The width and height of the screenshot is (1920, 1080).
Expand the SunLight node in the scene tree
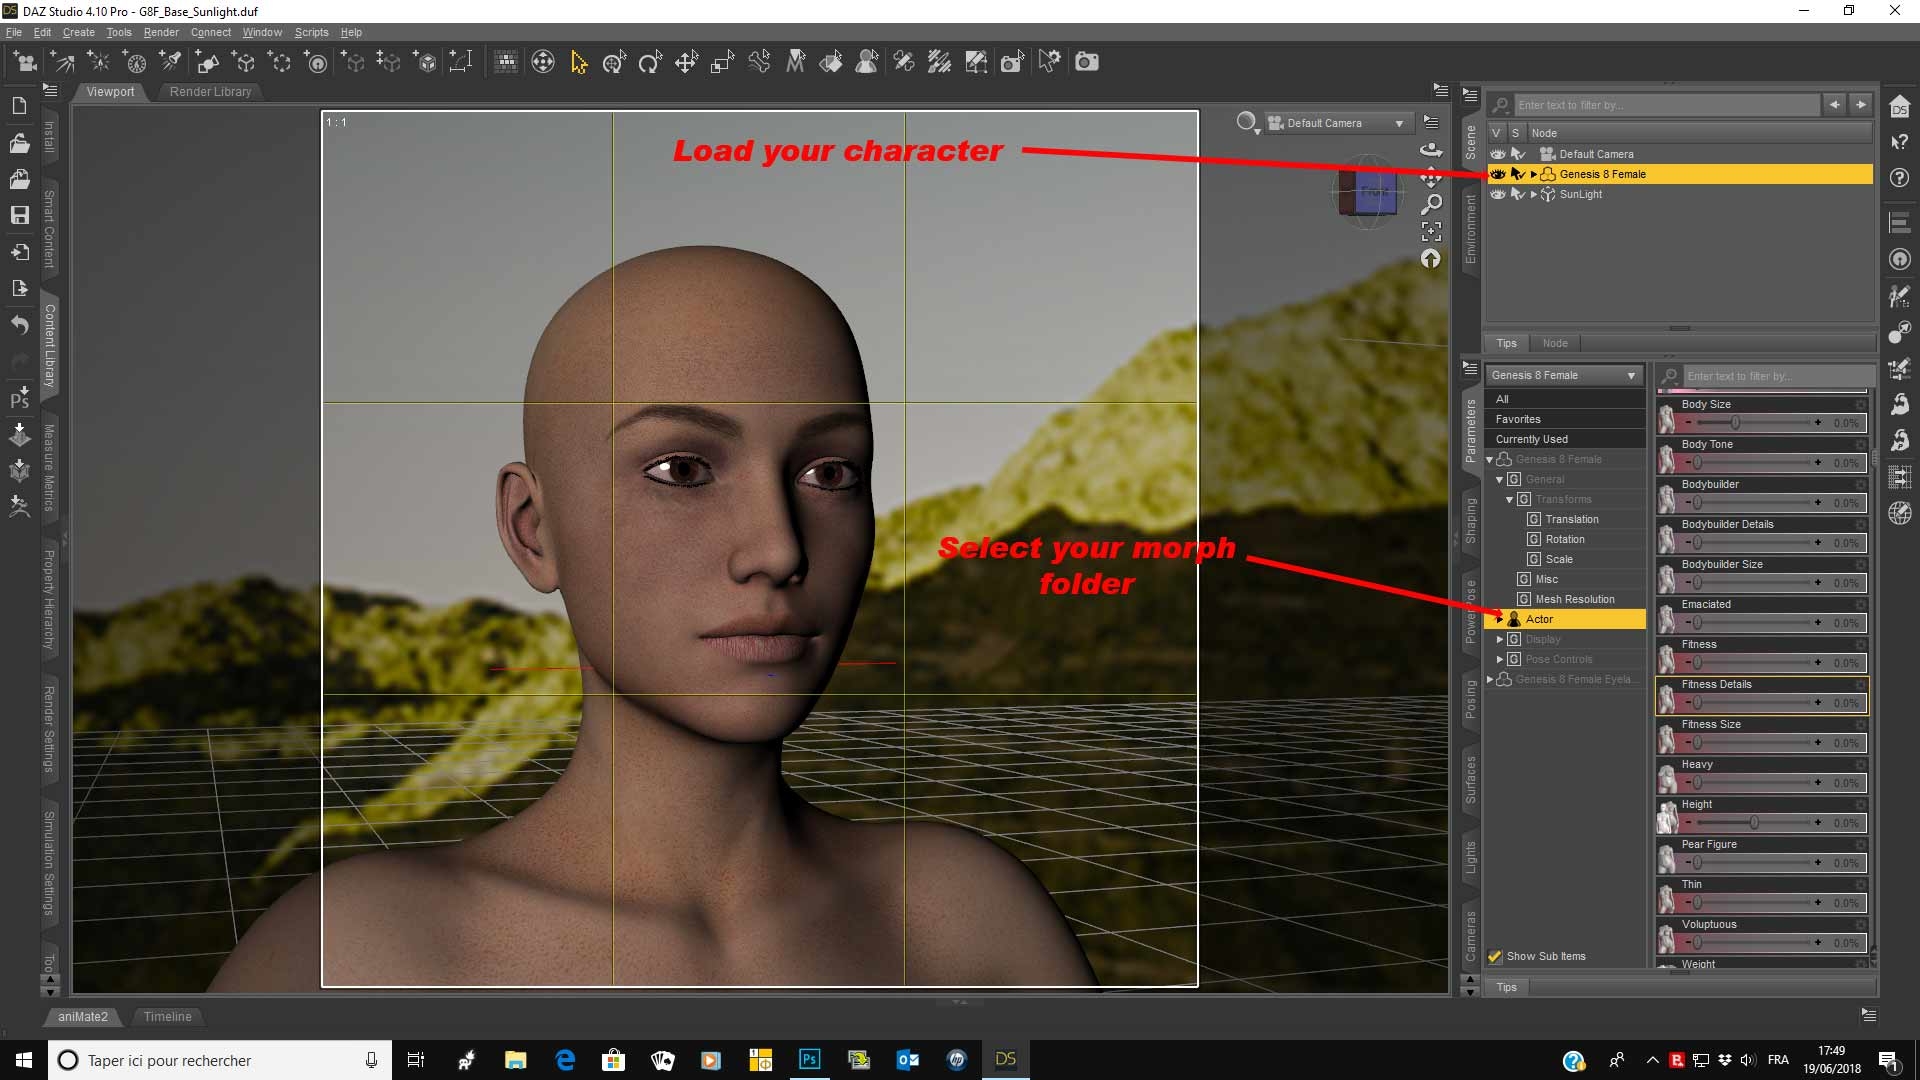[x=1534, y=194]
